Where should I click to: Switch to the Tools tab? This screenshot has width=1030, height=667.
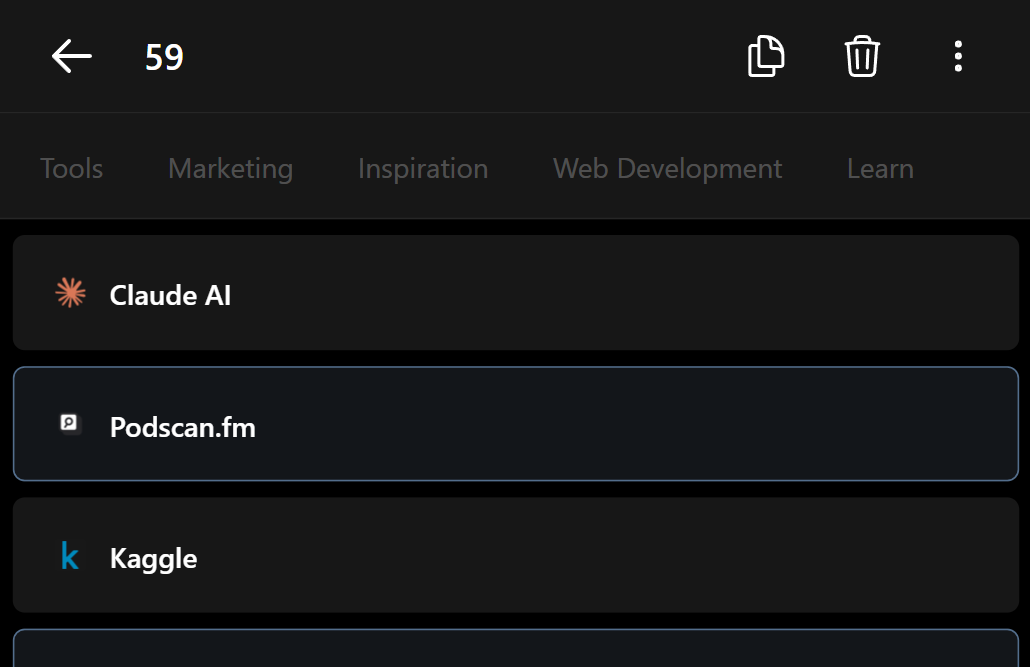tap(72, 169)
